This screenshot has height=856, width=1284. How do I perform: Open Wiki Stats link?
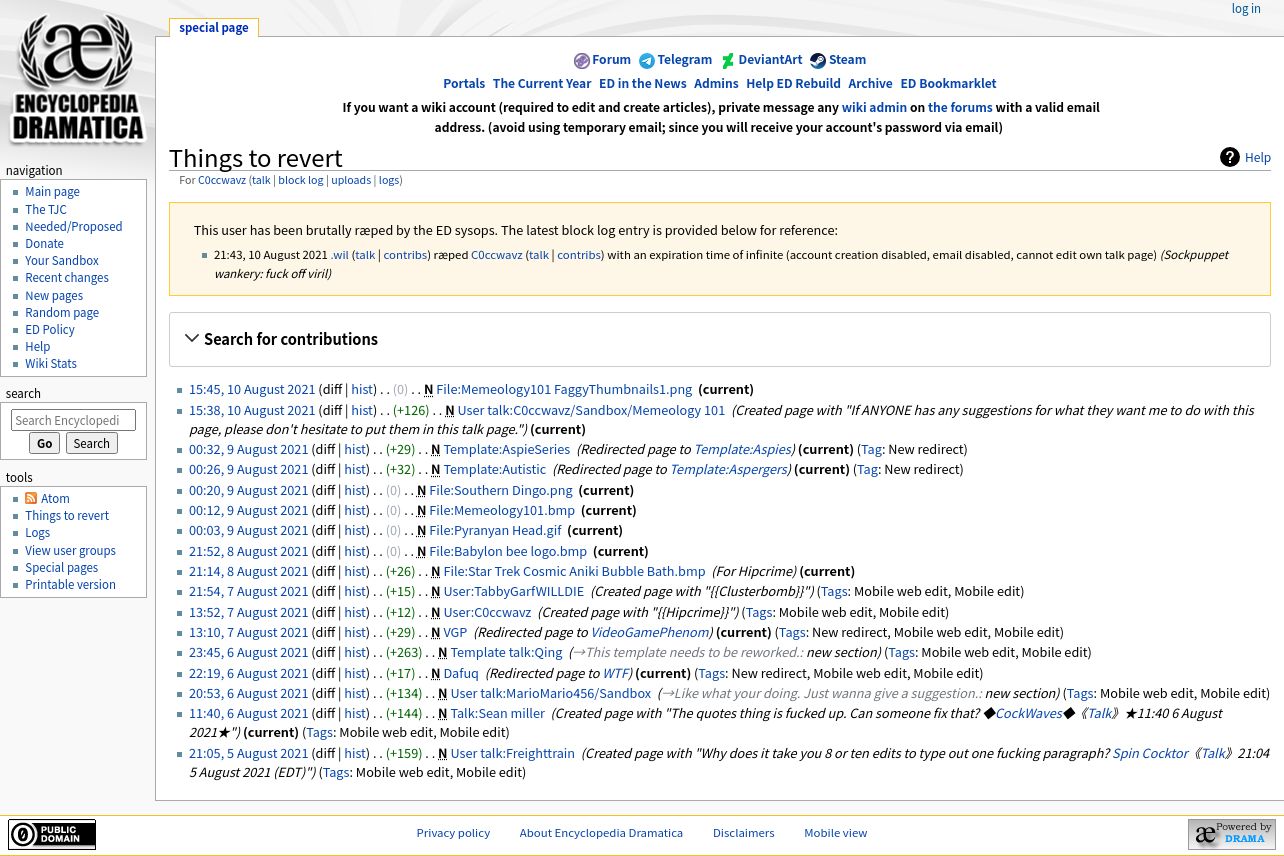click(51, 363)
